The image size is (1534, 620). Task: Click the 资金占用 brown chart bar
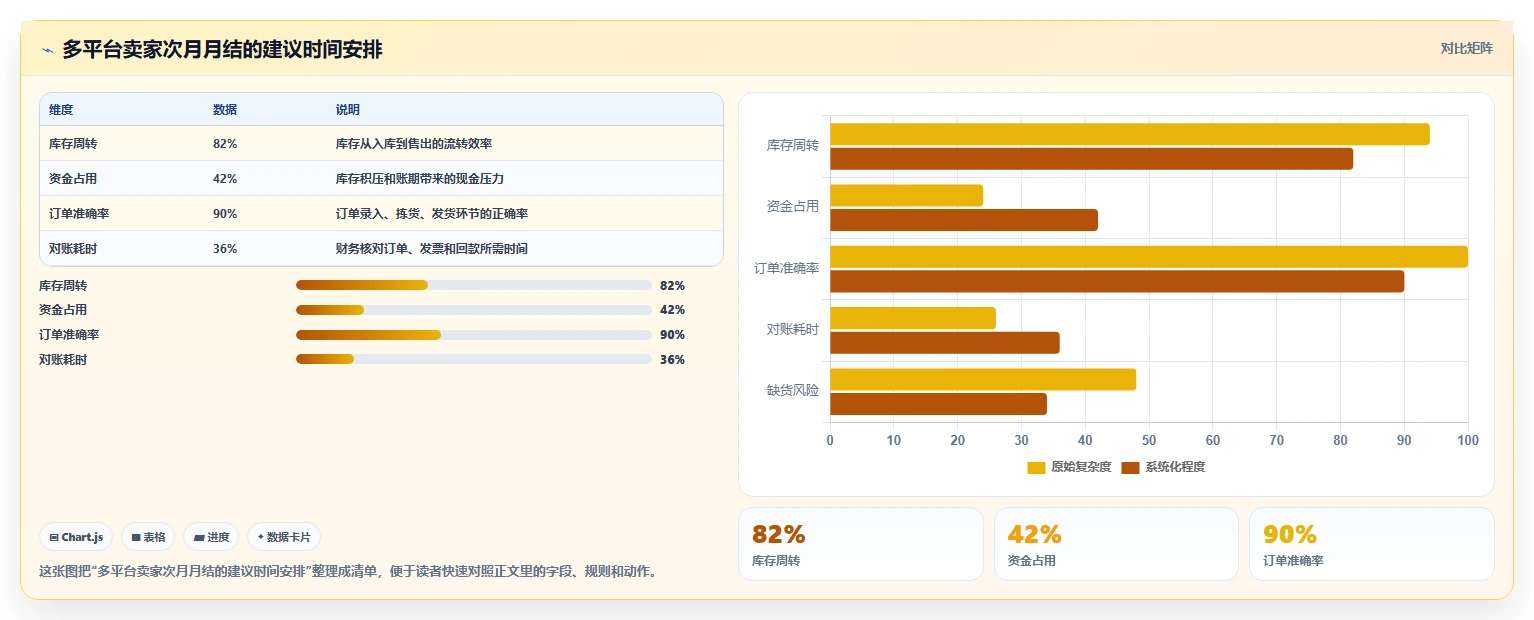tap(964, 220)
